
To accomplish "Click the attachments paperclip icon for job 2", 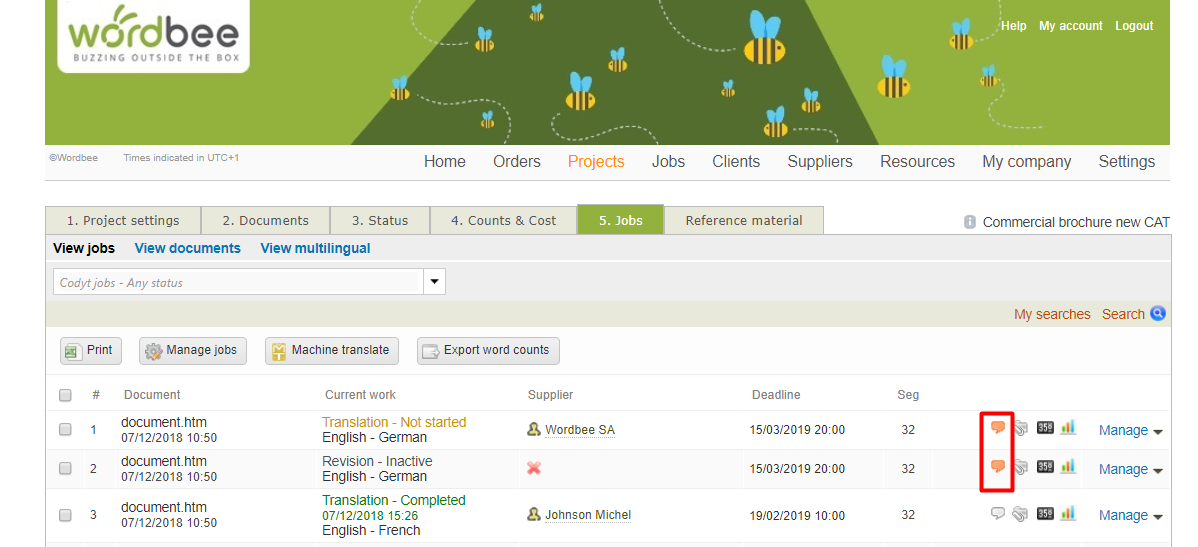I will [x=1021, y=467].
